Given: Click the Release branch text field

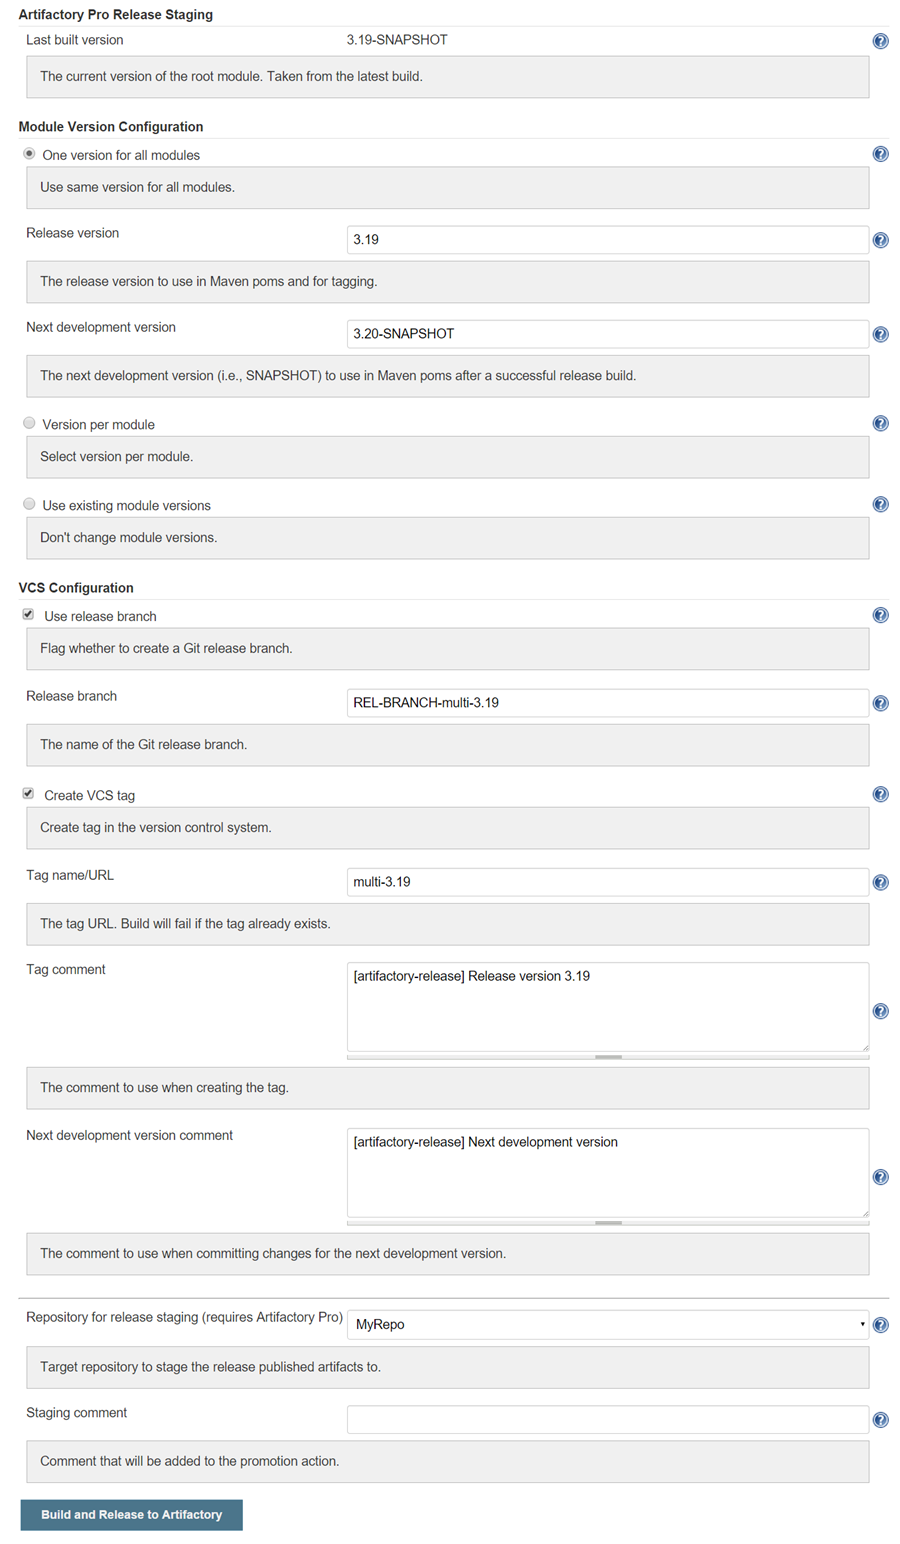Looking at the screenshot, I should click(607, 703).
